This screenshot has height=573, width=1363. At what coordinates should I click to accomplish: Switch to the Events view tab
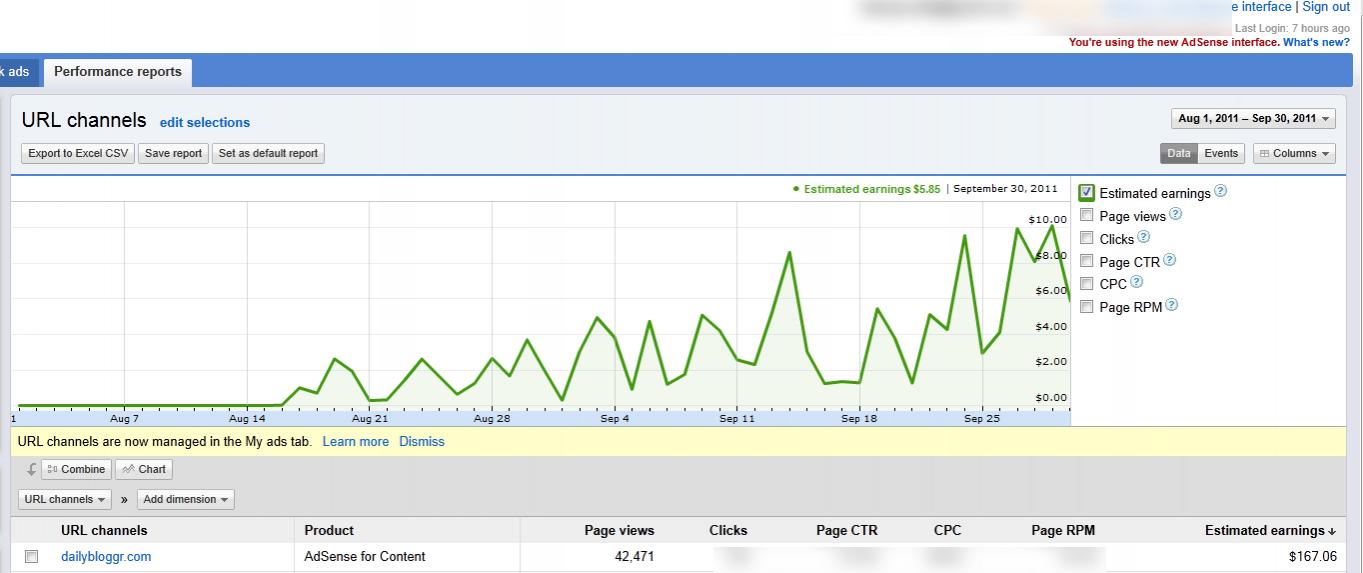[1221, 153]
